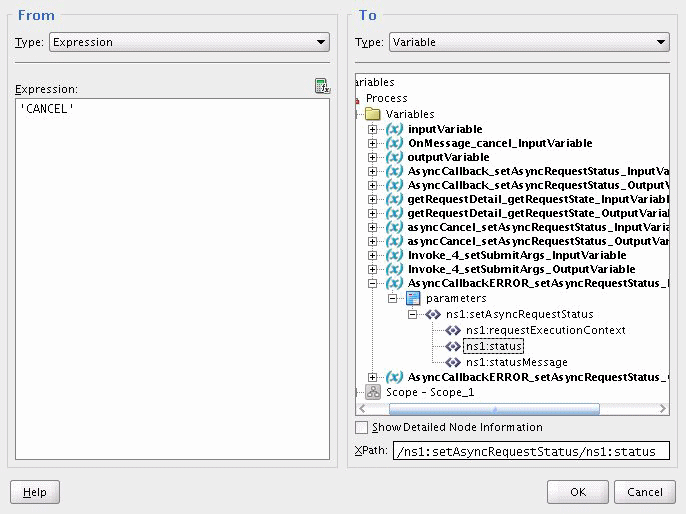
Task: Click the ns1:setAsyncRequestStatus element icon
Action: click(x=433, y=314)
